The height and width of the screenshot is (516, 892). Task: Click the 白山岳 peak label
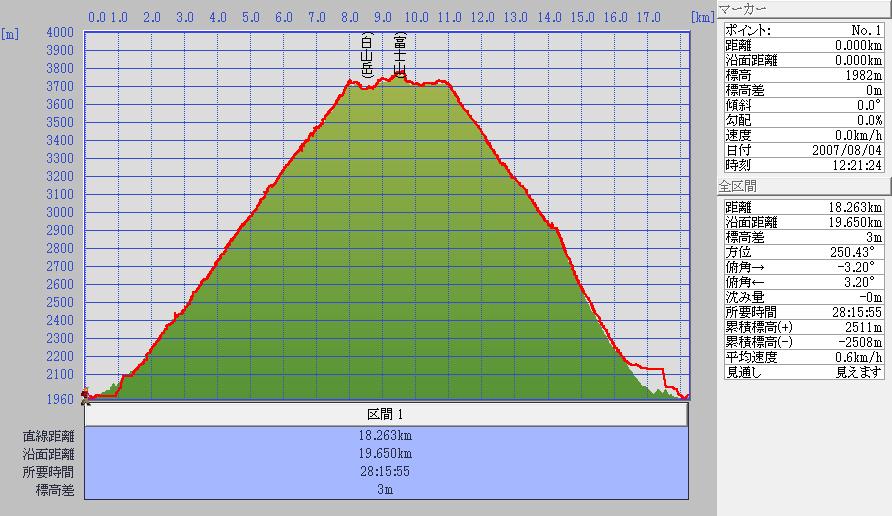(367, 55)
